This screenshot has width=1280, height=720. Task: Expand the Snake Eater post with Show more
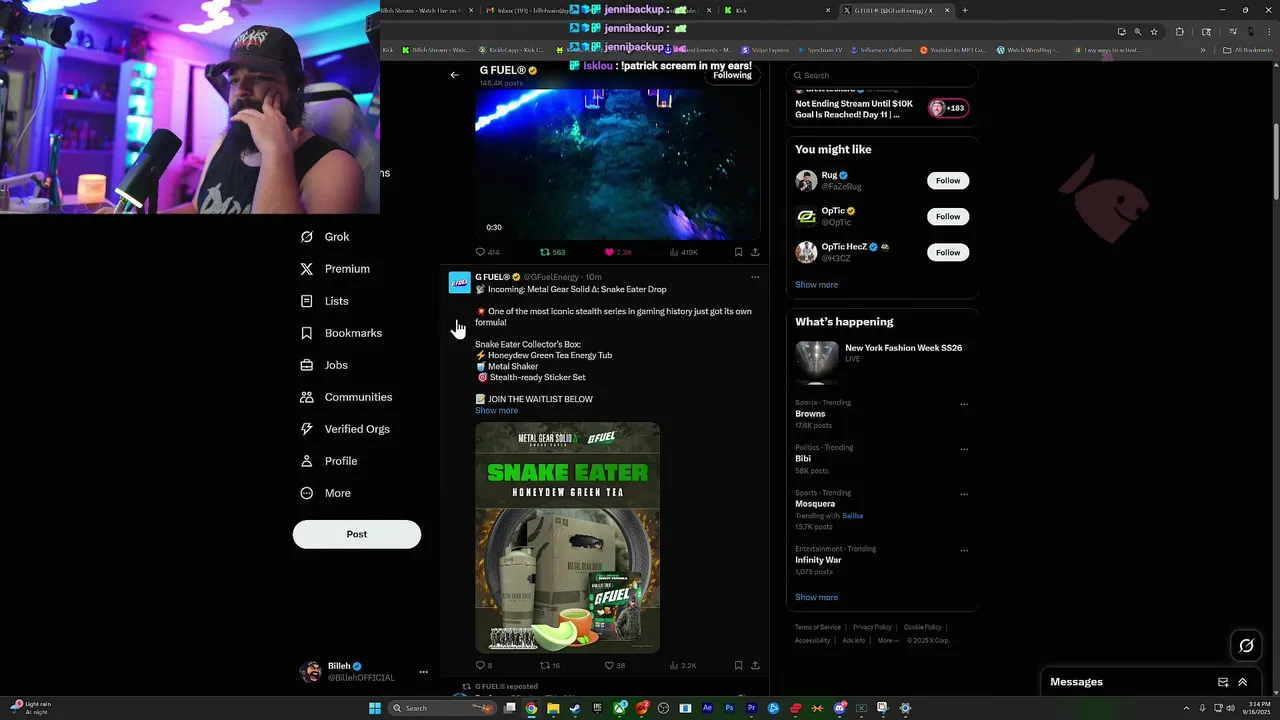[x=496, y=411]
